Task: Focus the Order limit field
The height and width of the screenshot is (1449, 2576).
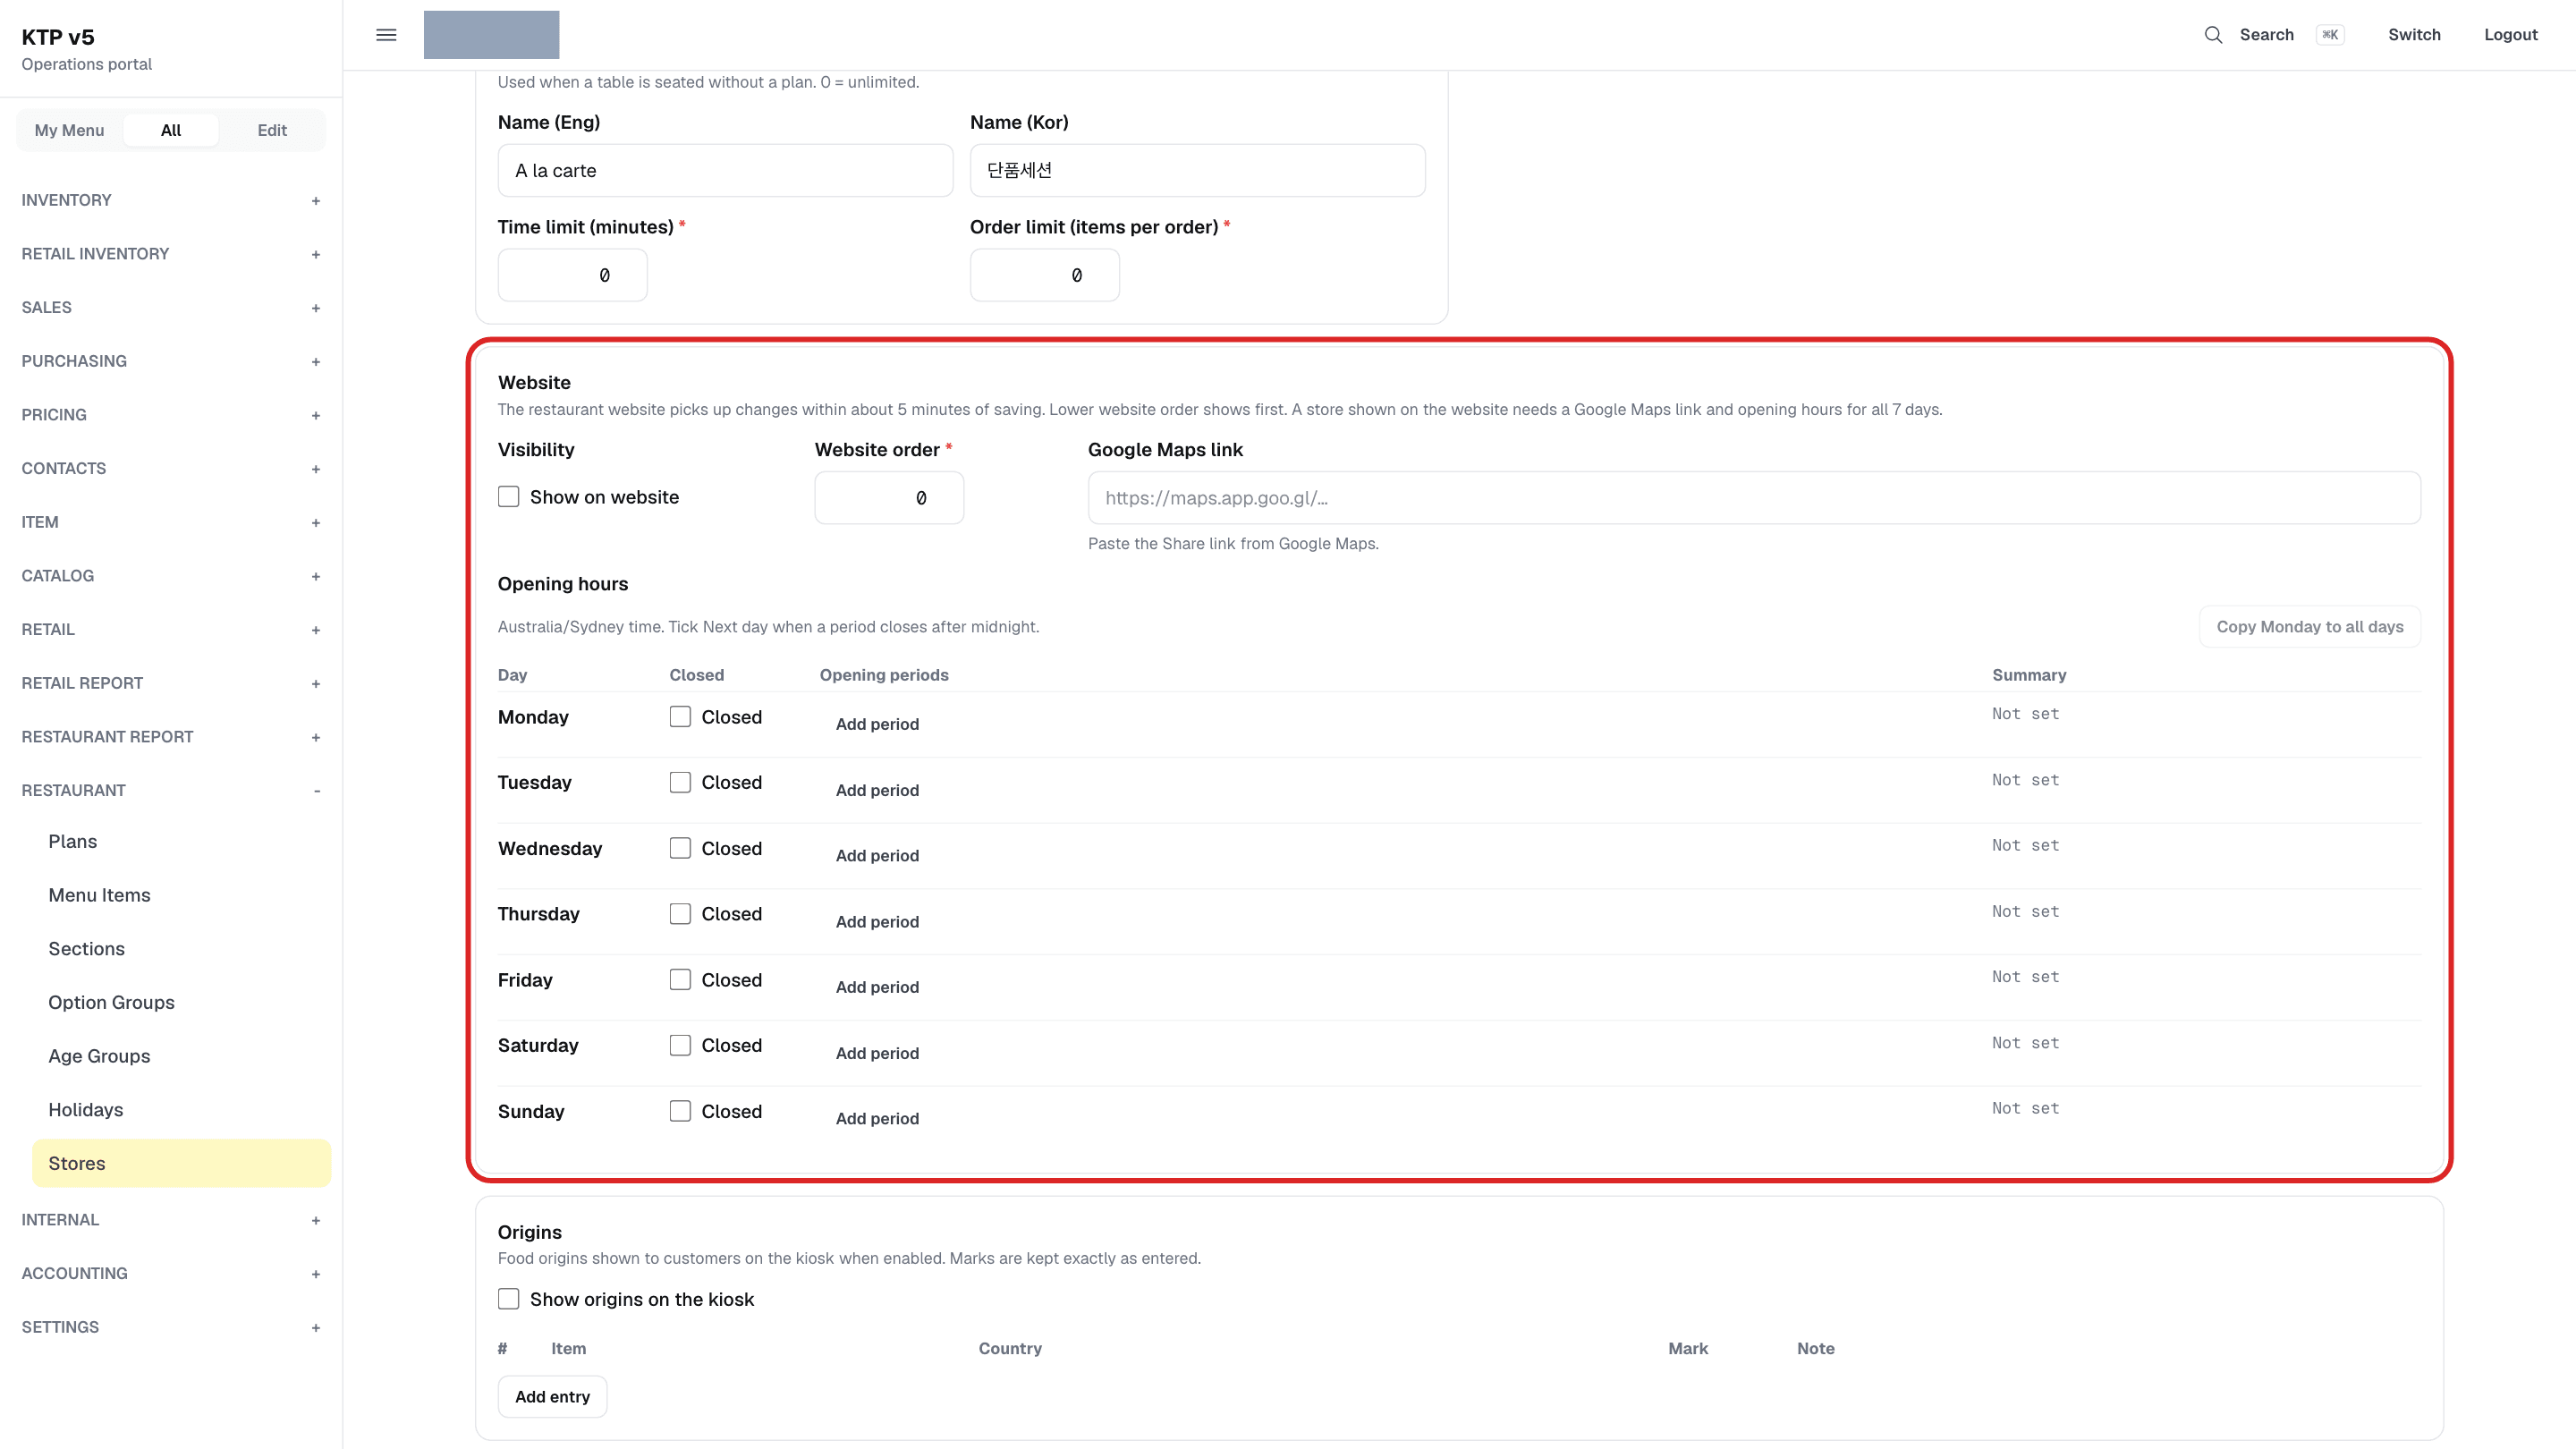Action: pyautogui.click(x=1044, y=275)
